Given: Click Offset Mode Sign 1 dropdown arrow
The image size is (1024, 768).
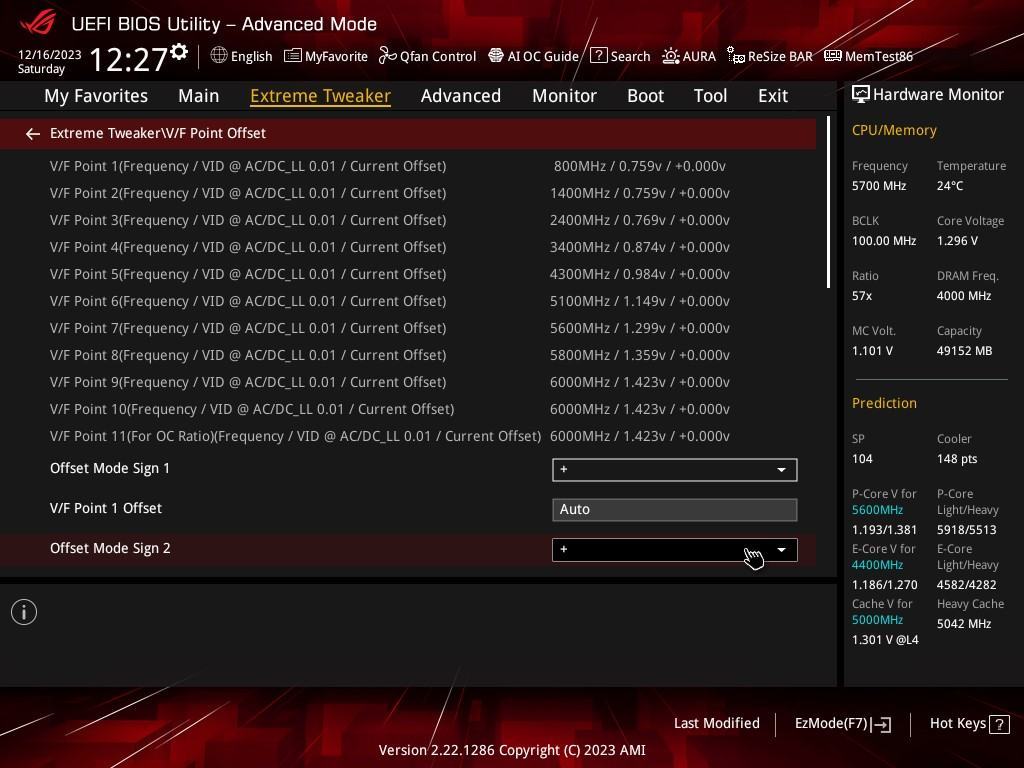Looking at the screenshot, I should [x=781, y=470].
